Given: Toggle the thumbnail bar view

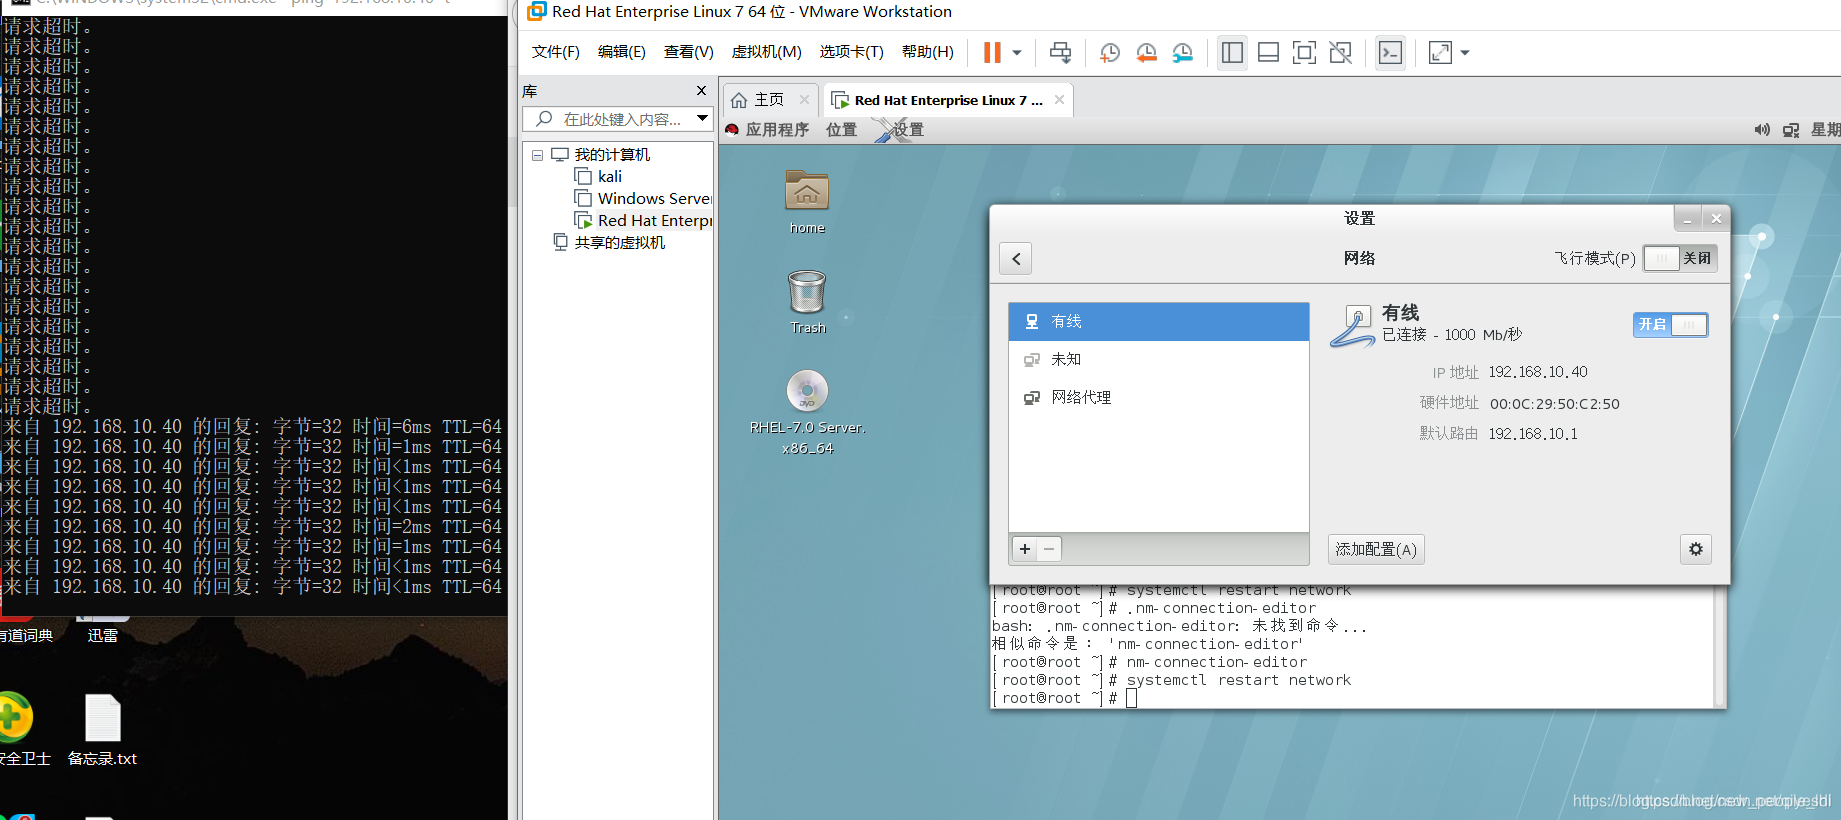Looking at the screenshot, I should 1268,53.
